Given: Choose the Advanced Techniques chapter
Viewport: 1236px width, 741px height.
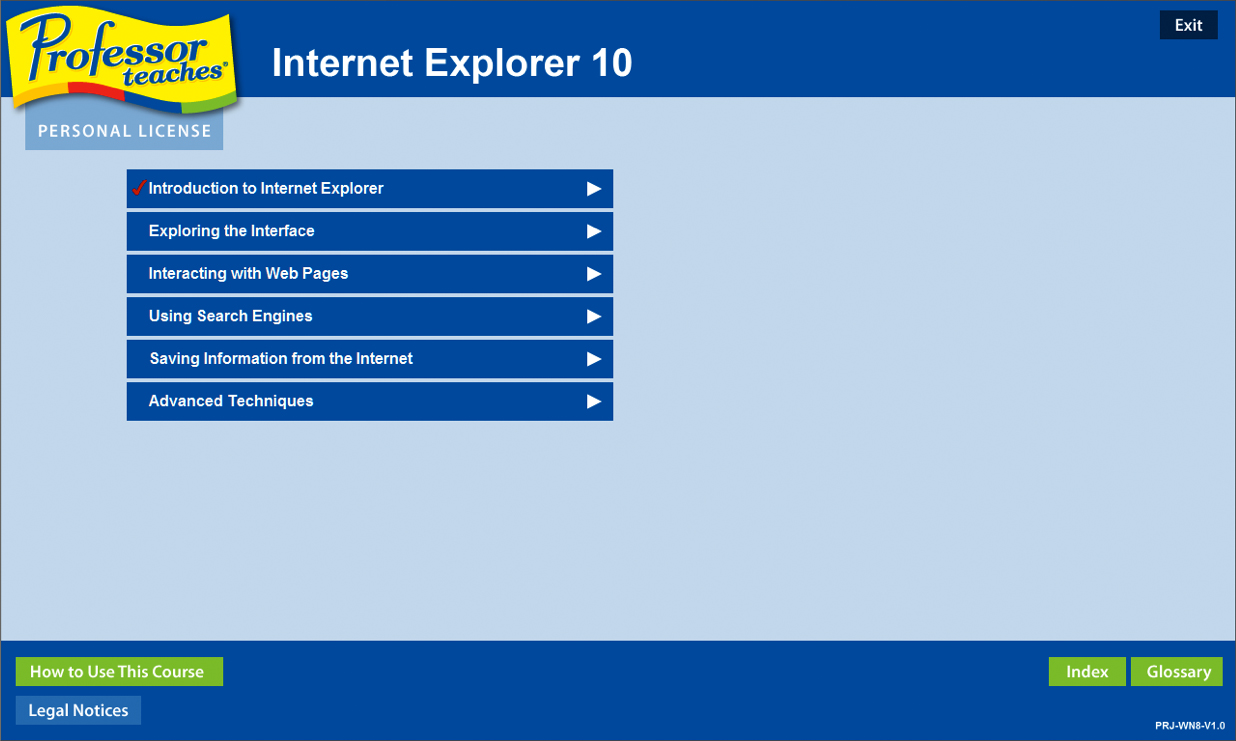Looking at the screenshot, I should tap(369, 401).
